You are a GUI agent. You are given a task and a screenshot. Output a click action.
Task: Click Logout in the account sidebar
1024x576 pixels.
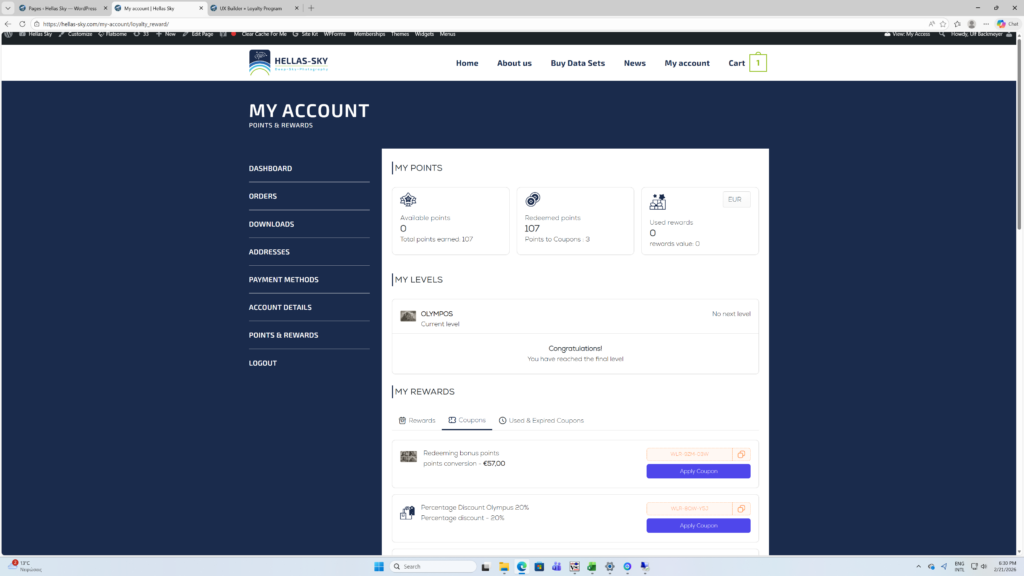263,363
